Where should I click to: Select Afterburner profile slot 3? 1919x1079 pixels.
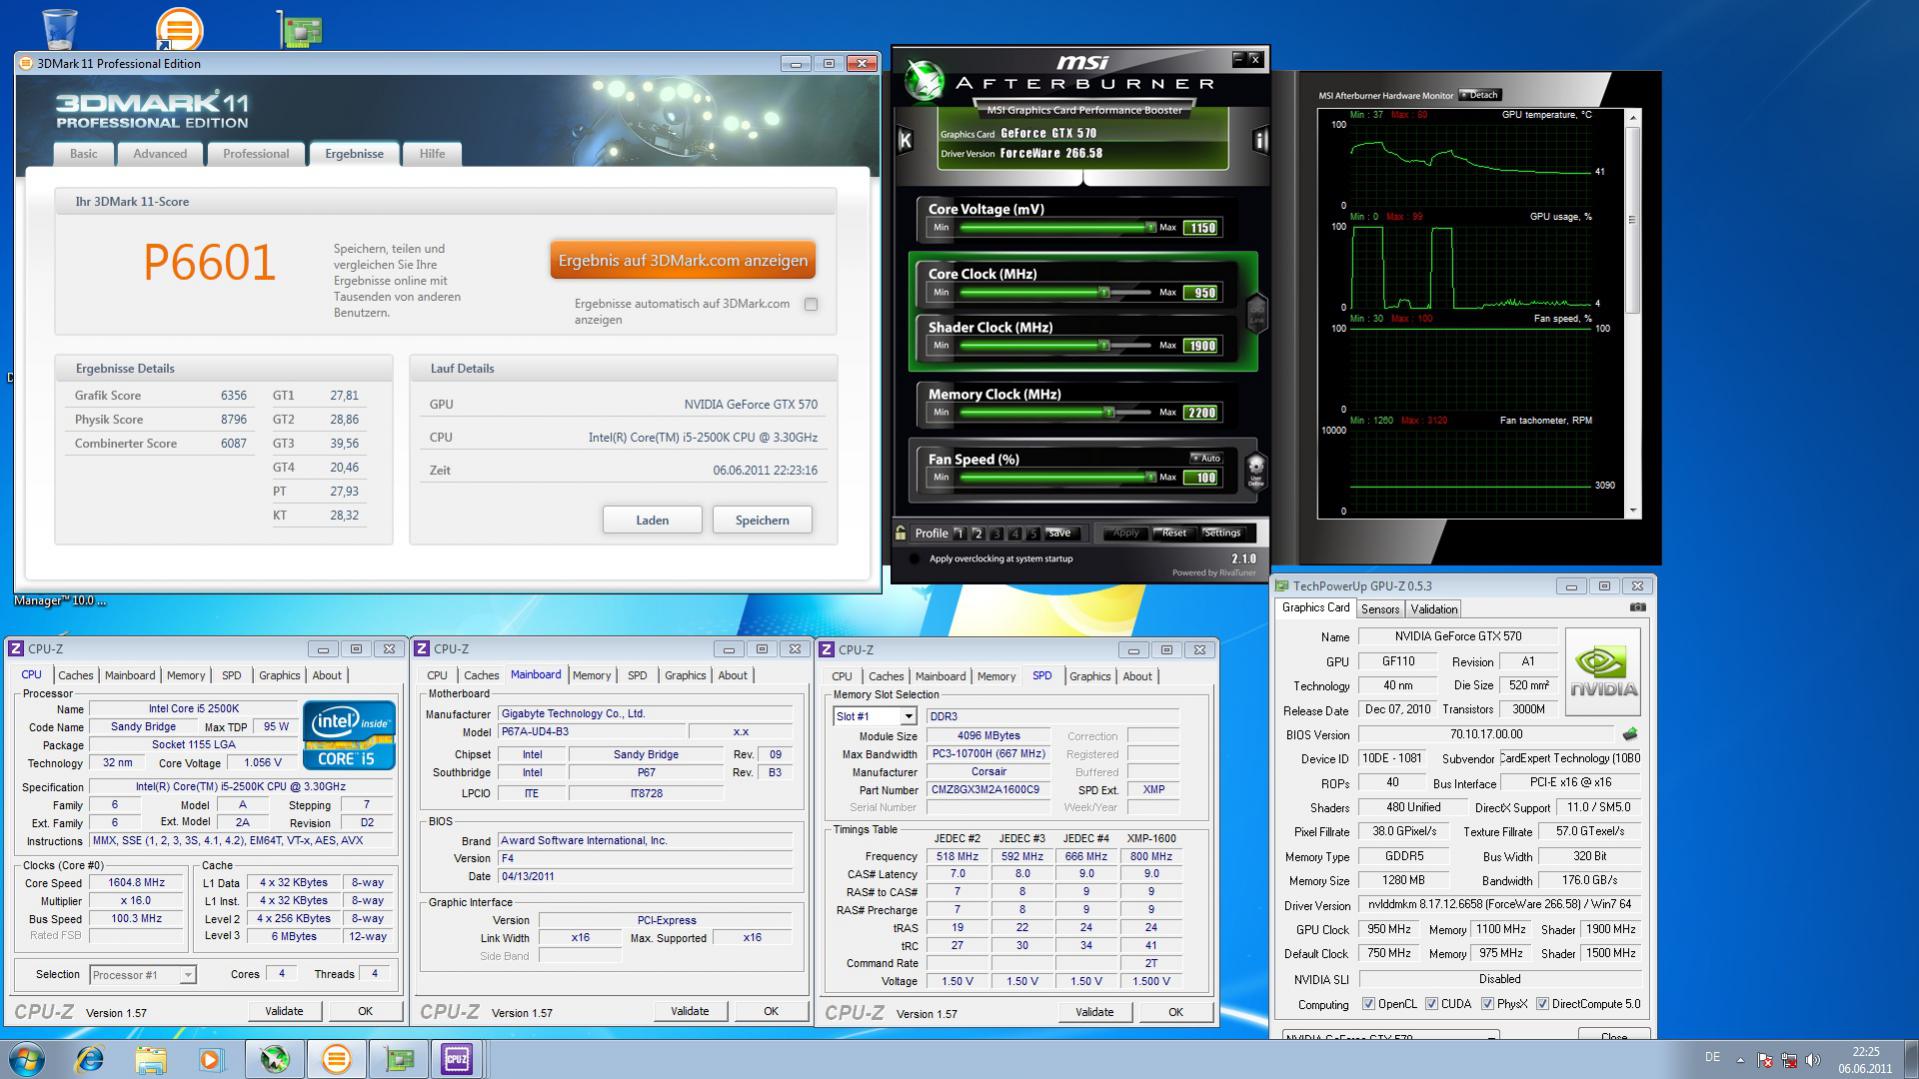coord(996,533)
